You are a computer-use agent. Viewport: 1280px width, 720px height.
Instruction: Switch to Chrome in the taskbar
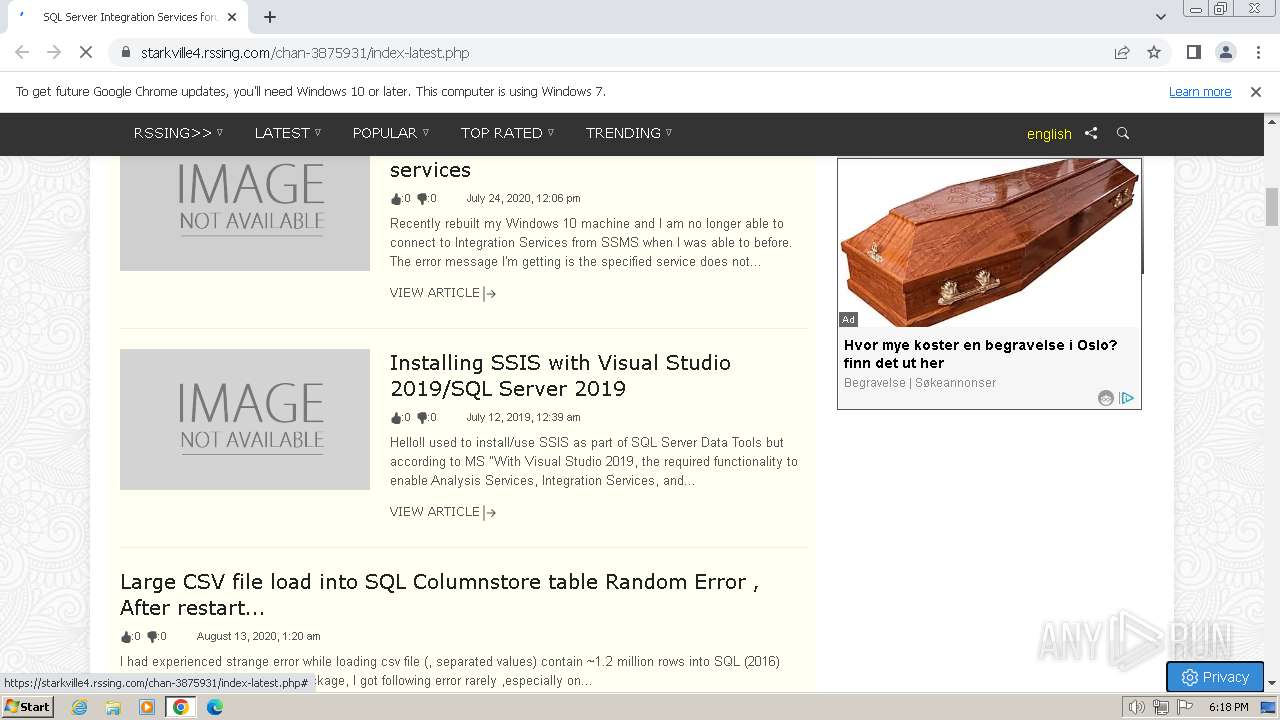[181, 707]
